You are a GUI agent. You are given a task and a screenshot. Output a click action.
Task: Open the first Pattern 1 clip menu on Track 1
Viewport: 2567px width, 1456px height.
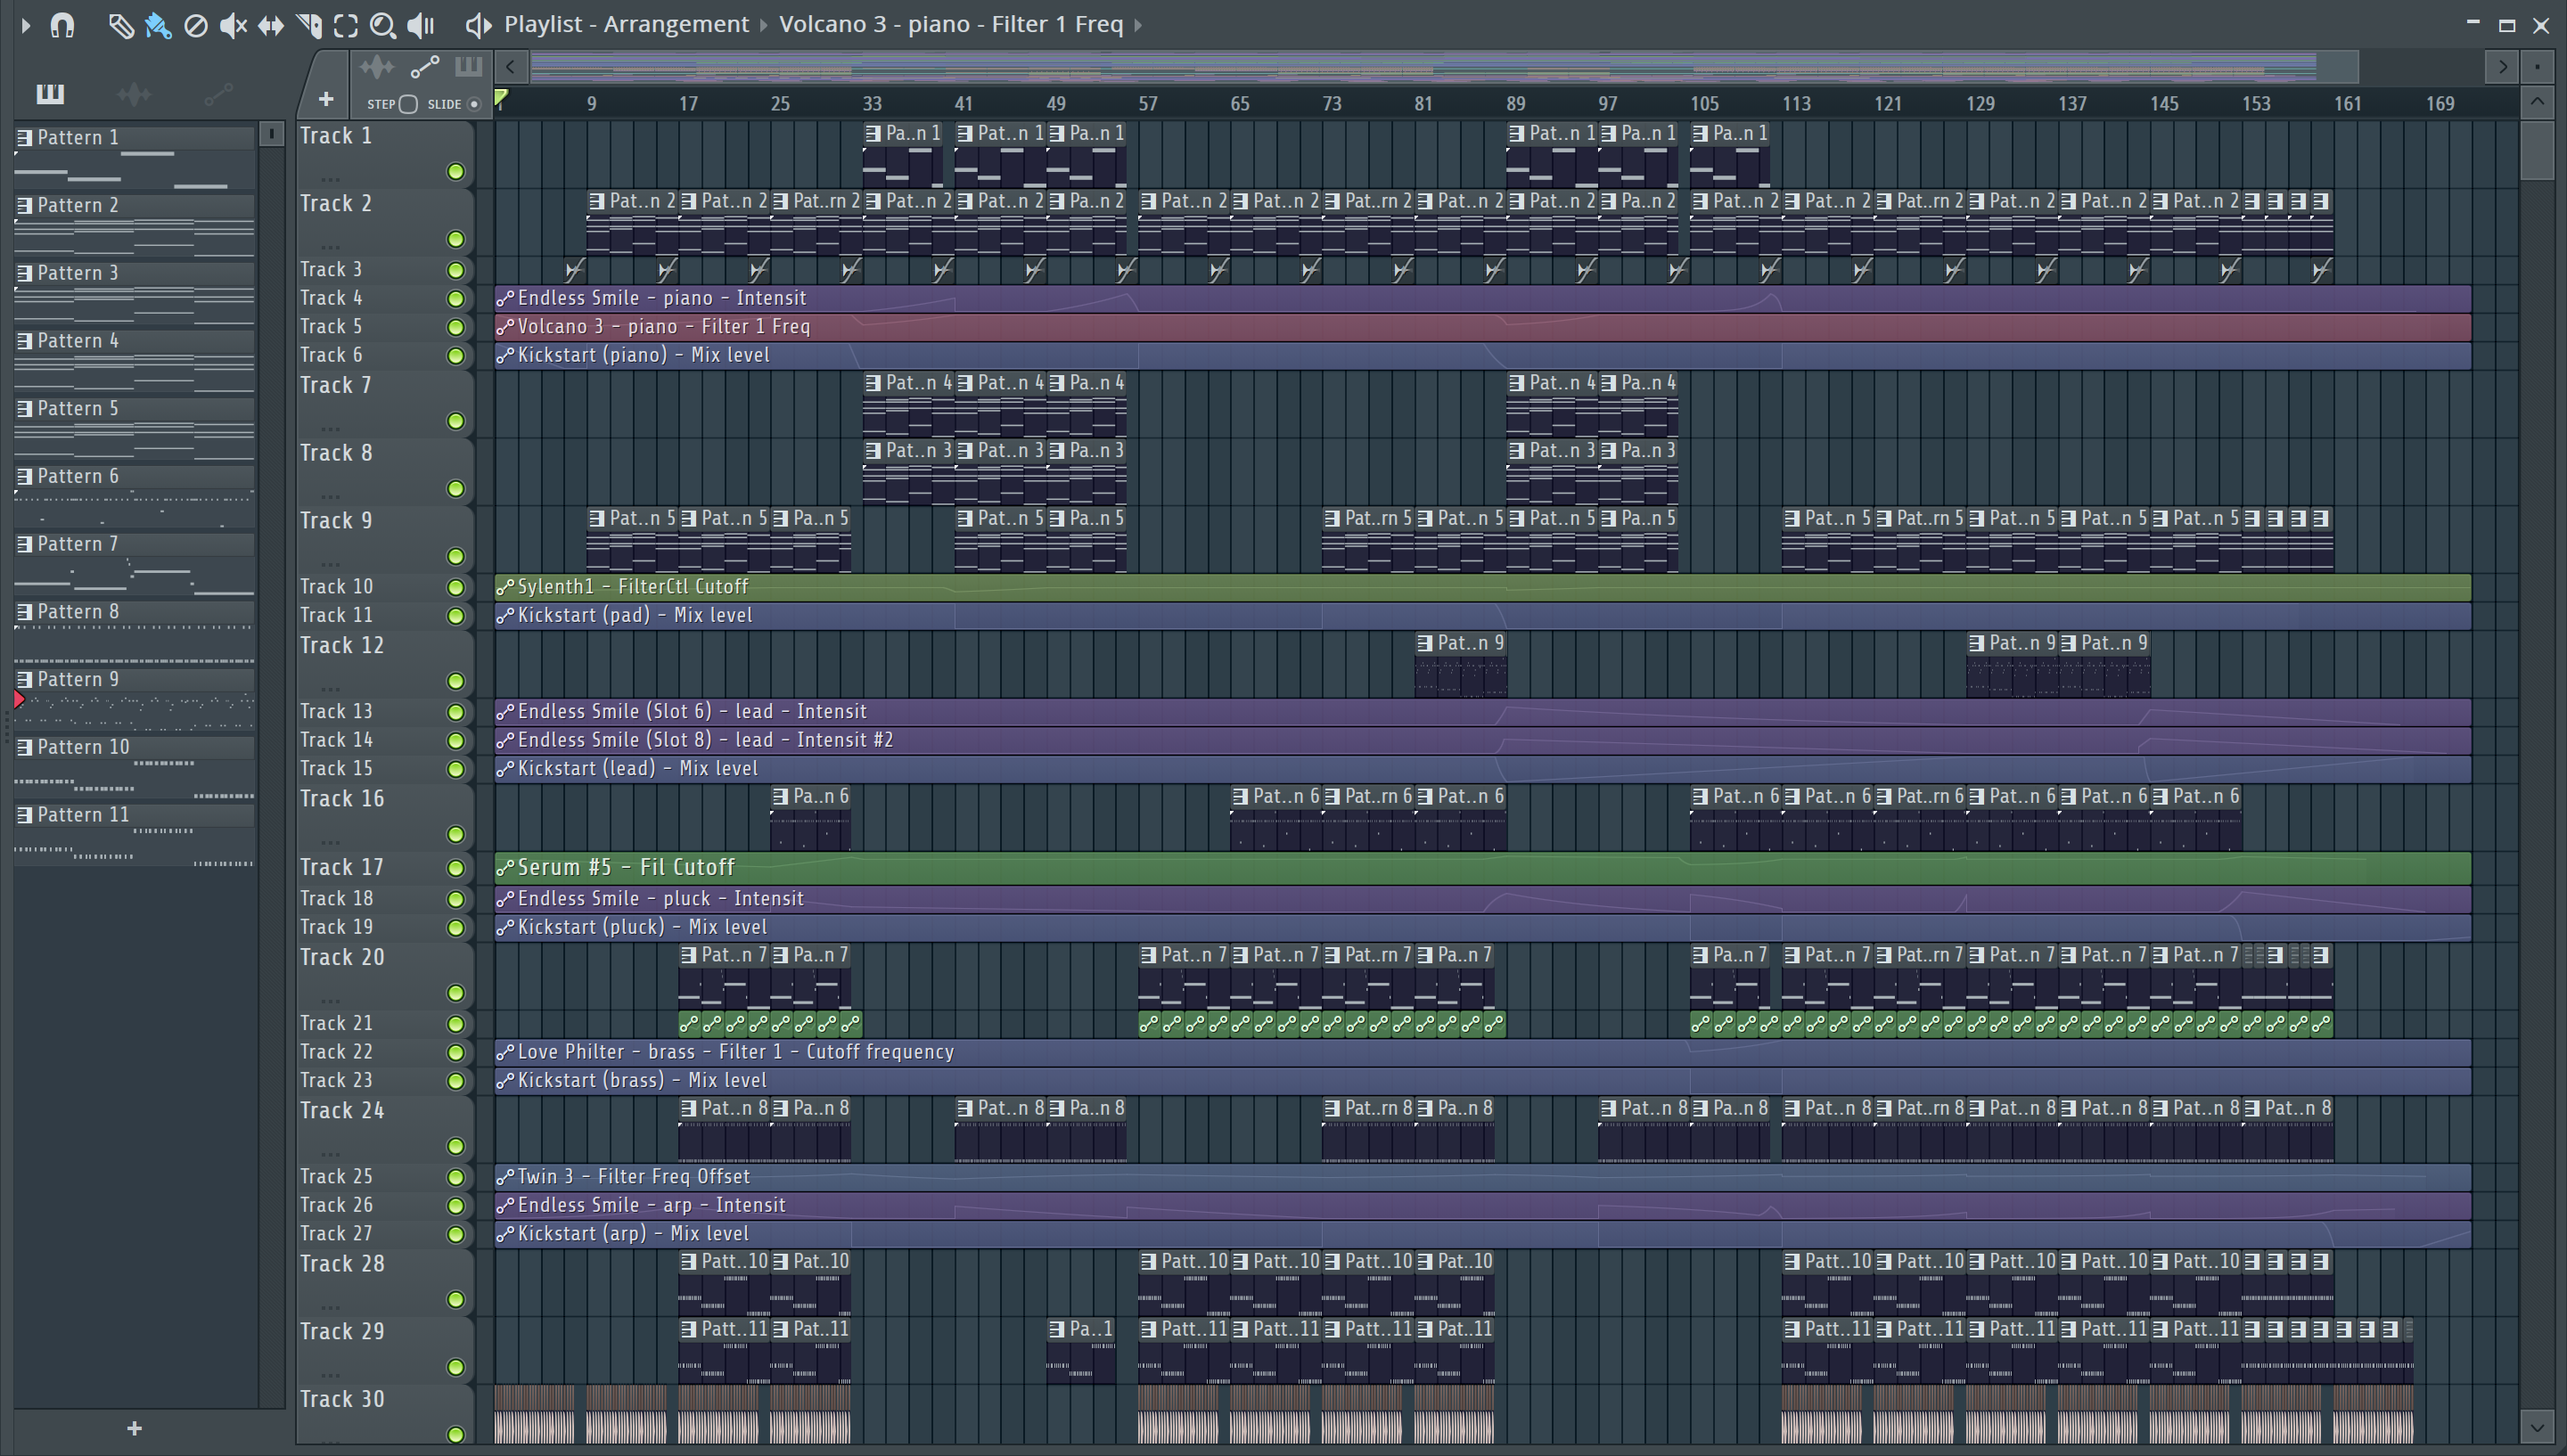pyautogui.click(x=873, y=134)
